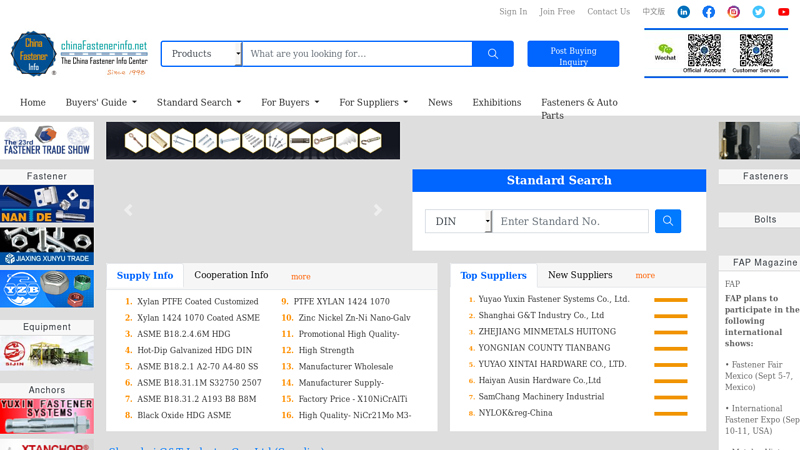
Task: Open the Instagram social icon
Action: tap(733, 12)
